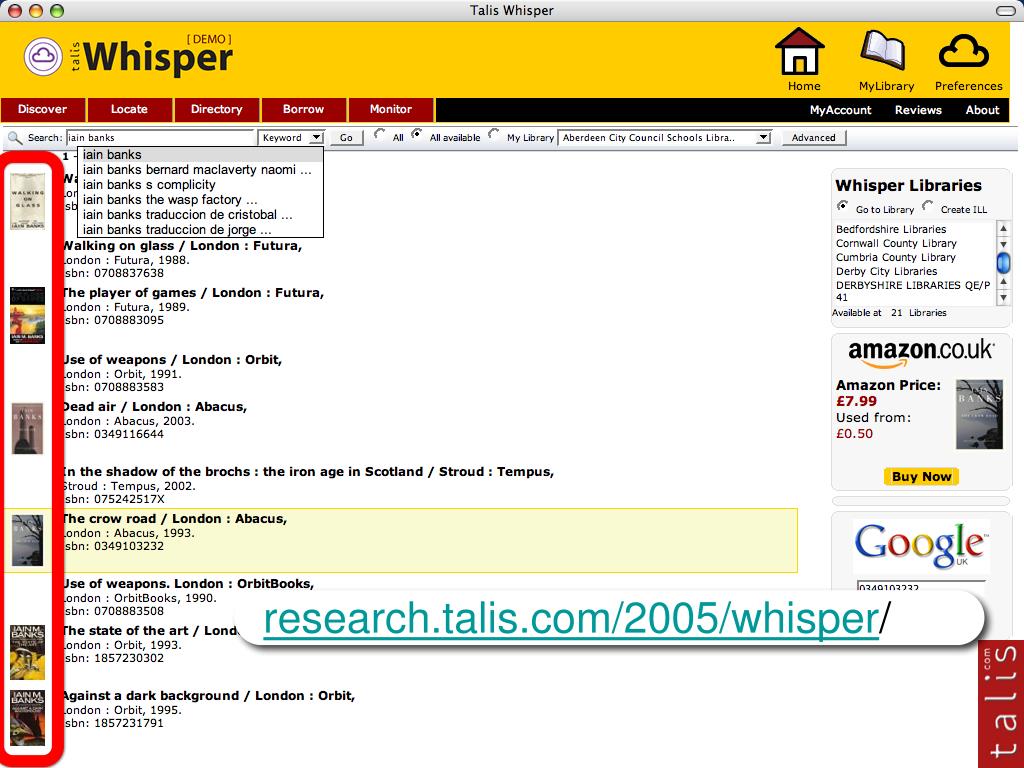Click the Talis purple cloud logo
This screenshot has height=768, width=1024.
coord(43,56)
